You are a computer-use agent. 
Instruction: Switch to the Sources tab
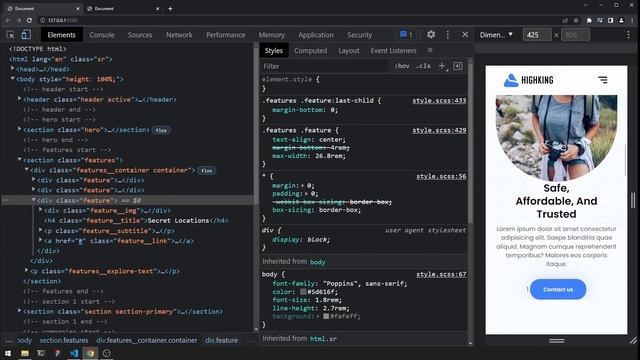pyautogui.click(x=140, y=35)
